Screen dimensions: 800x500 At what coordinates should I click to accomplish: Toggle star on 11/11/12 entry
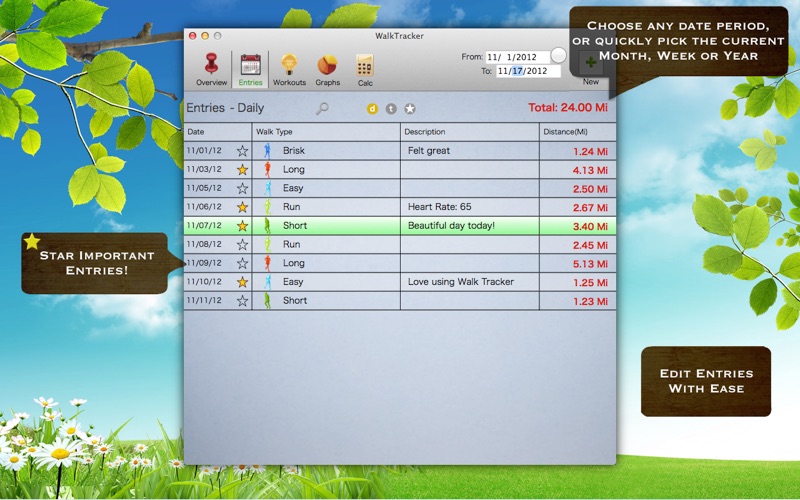click(242, 301)
